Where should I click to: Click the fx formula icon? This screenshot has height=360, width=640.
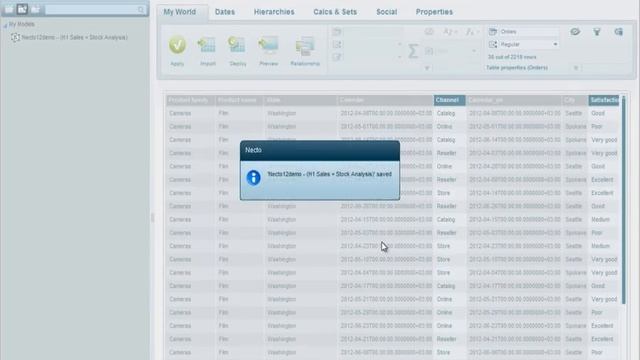coord(471,31)
